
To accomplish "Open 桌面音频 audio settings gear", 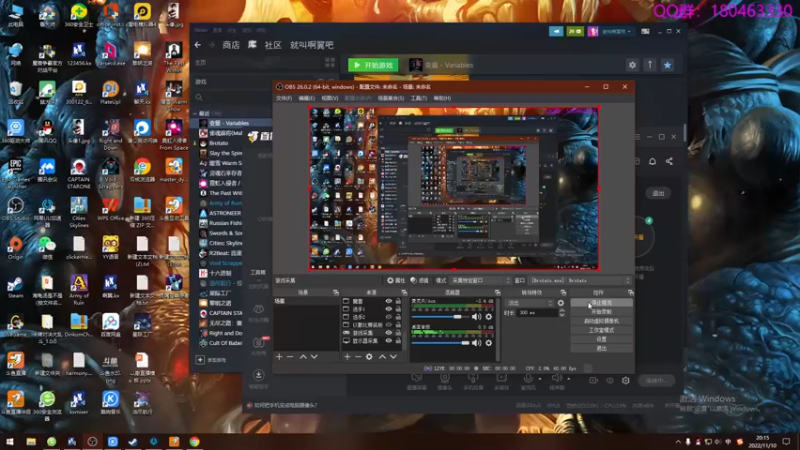I will (x=489, y=343).
